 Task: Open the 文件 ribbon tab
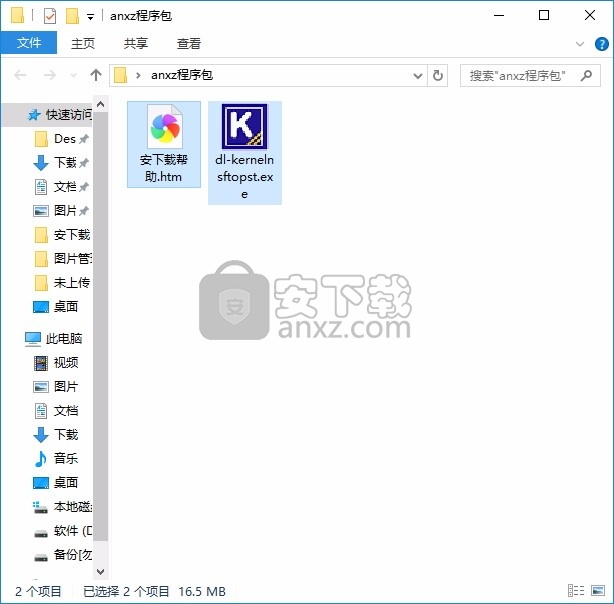coord(29,43)
